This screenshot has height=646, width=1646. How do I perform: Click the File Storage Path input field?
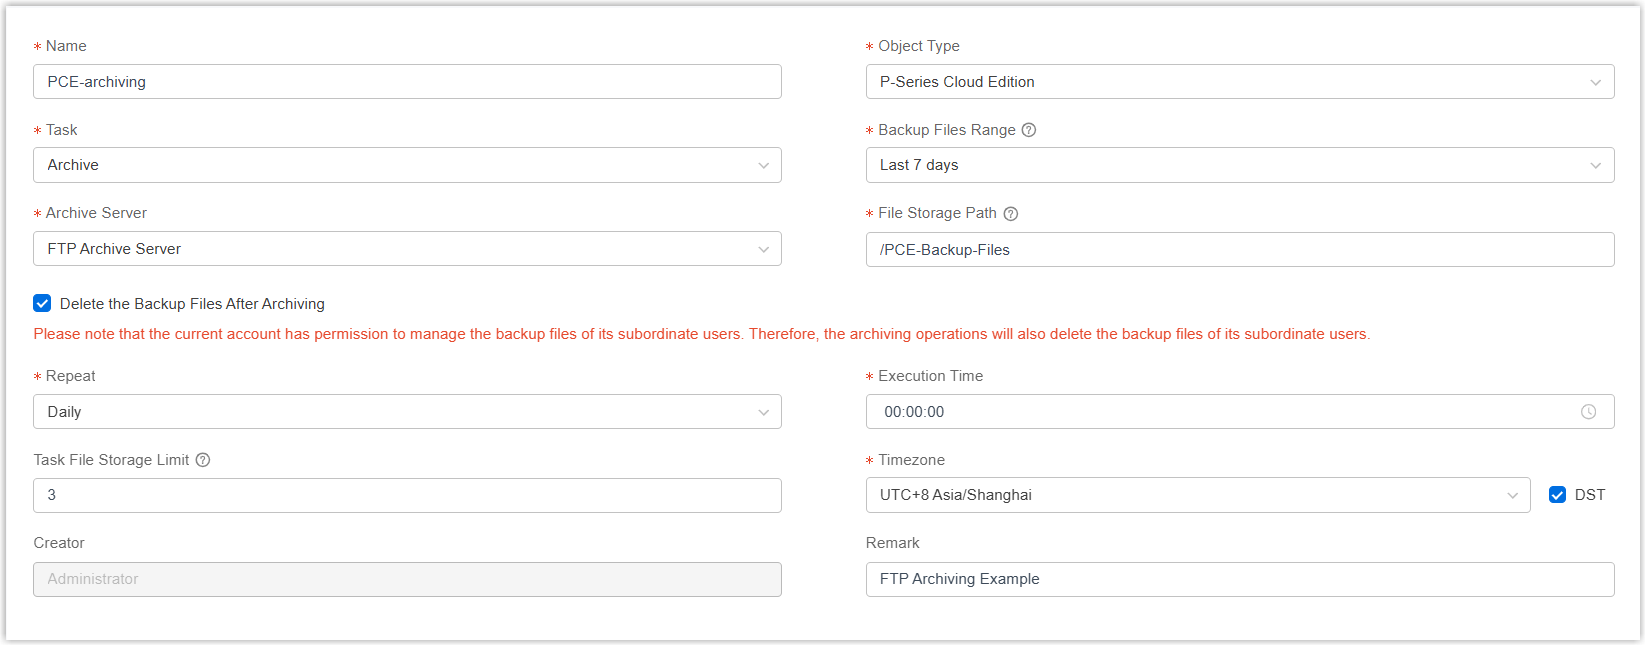[1239, 250]
